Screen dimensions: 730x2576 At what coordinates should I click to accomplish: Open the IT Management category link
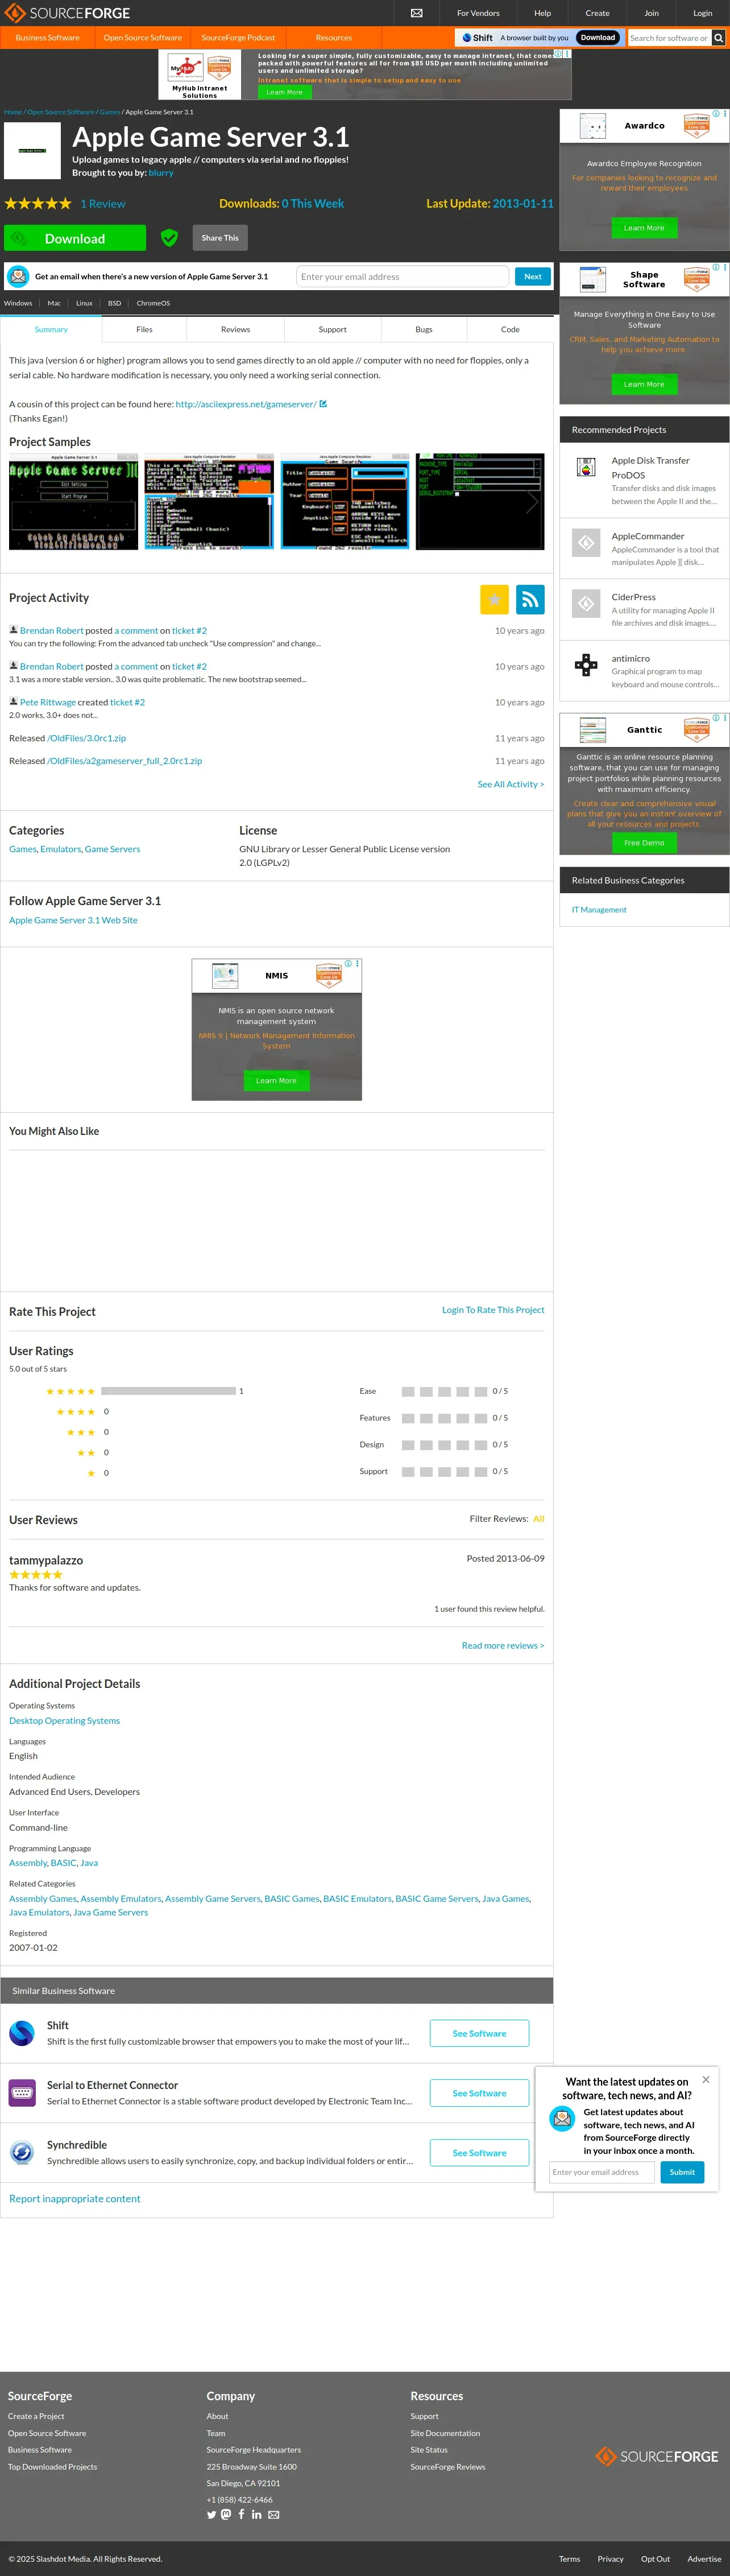pos(599,910)
